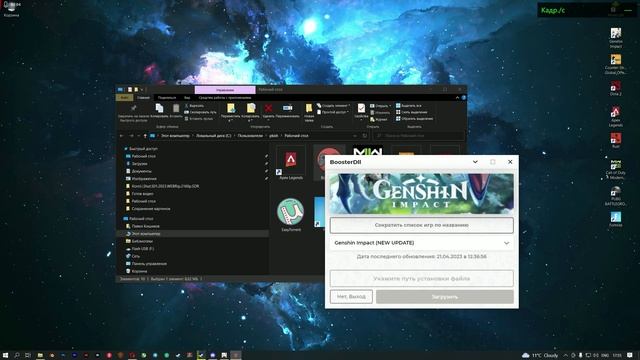The height and width of the screenshot is (360, 640).
Task: Open the address bar history dropdown in Explorer
Action: click(x=355, y=136)
